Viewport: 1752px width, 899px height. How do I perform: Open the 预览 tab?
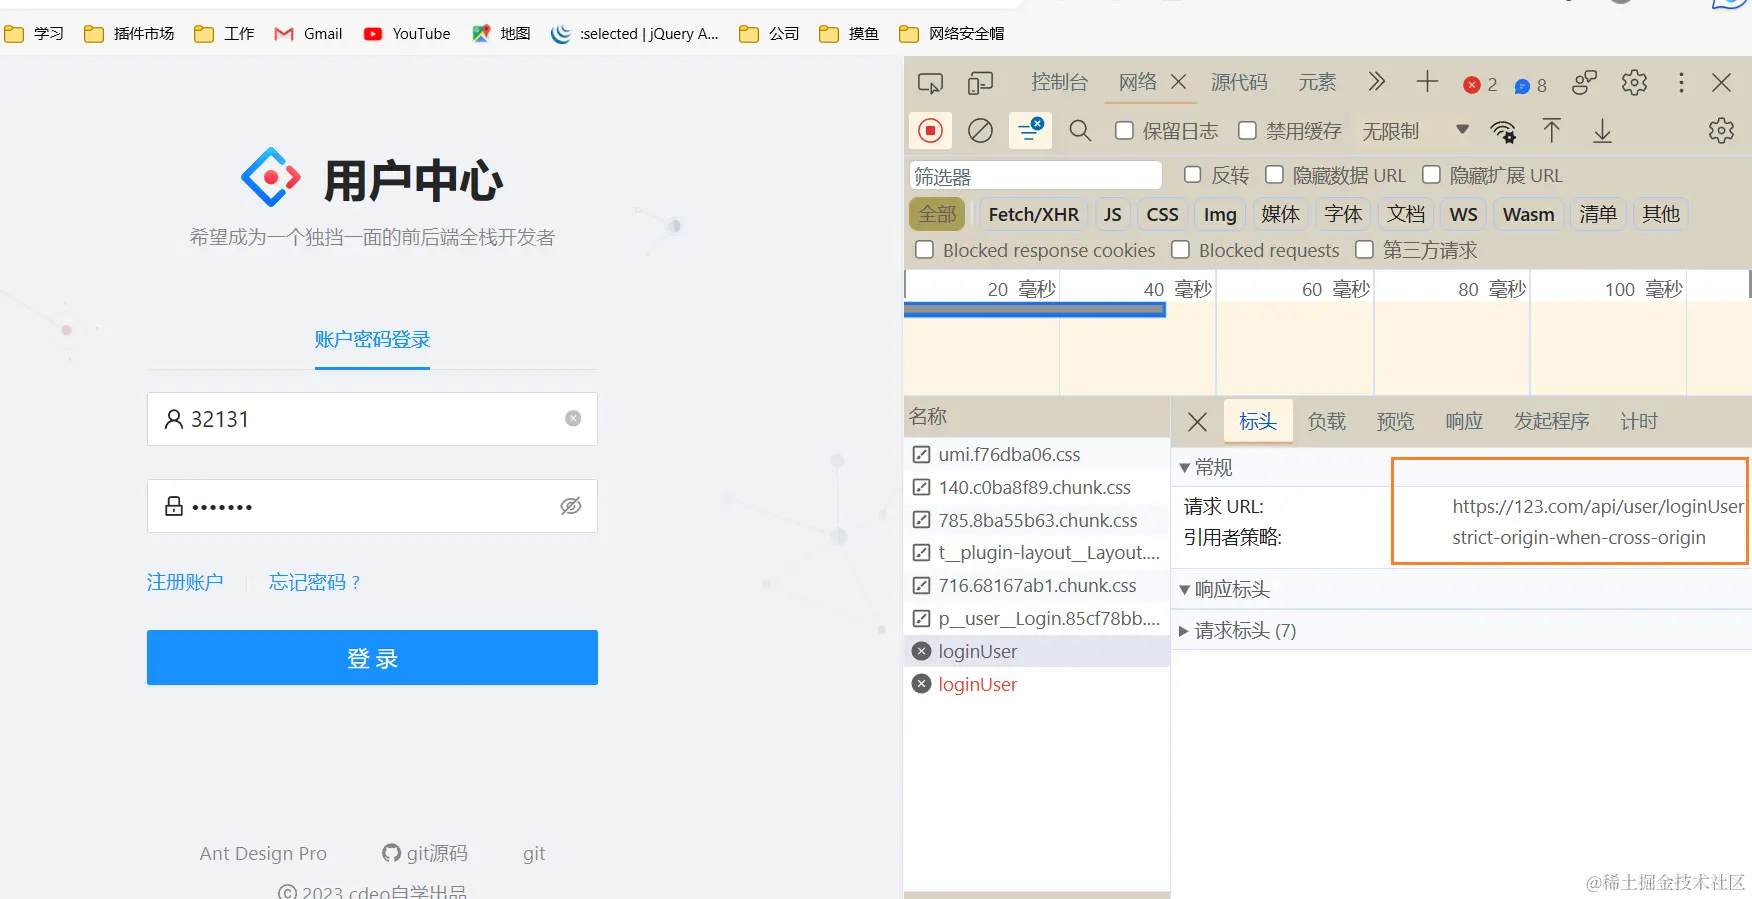click(1395, 422)
